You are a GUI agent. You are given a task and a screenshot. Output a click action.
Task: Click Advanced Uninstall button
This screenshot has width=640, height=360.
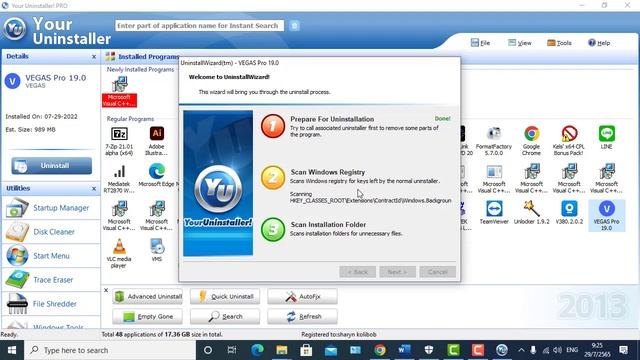coord(147,296)
